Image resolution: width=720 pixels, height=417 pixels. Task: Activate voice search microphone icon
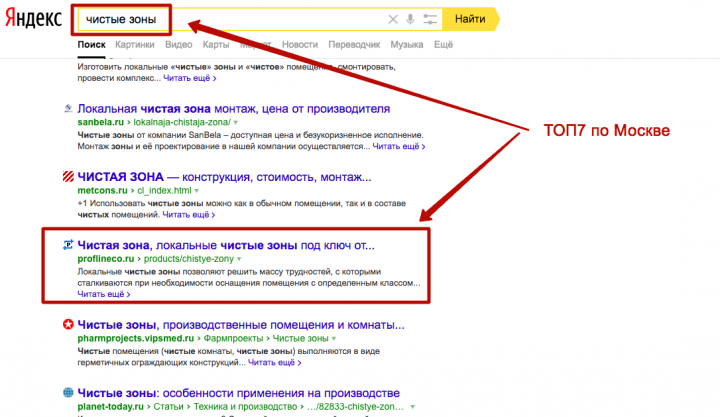(x=410, y=19)
